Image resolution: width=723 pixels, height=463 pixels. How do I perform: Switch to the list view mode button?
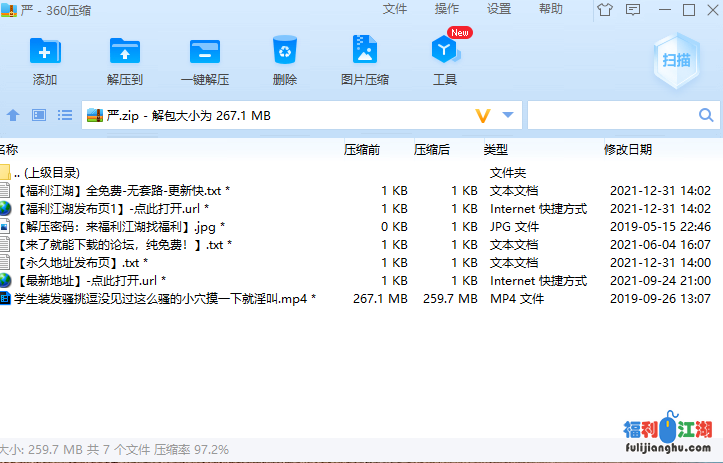(x=64, y=116)
